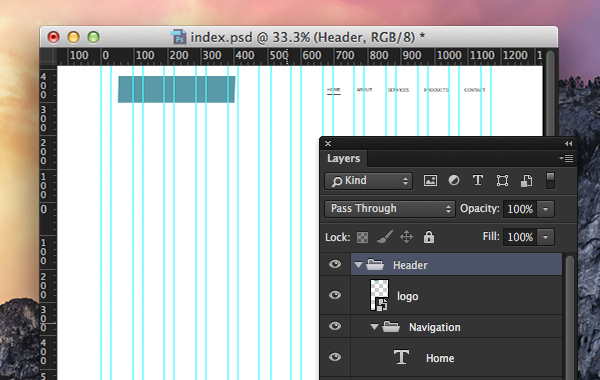Open the Layers panel options menu
The height and width of the screenshot is (380, 600).
point(566,158)
